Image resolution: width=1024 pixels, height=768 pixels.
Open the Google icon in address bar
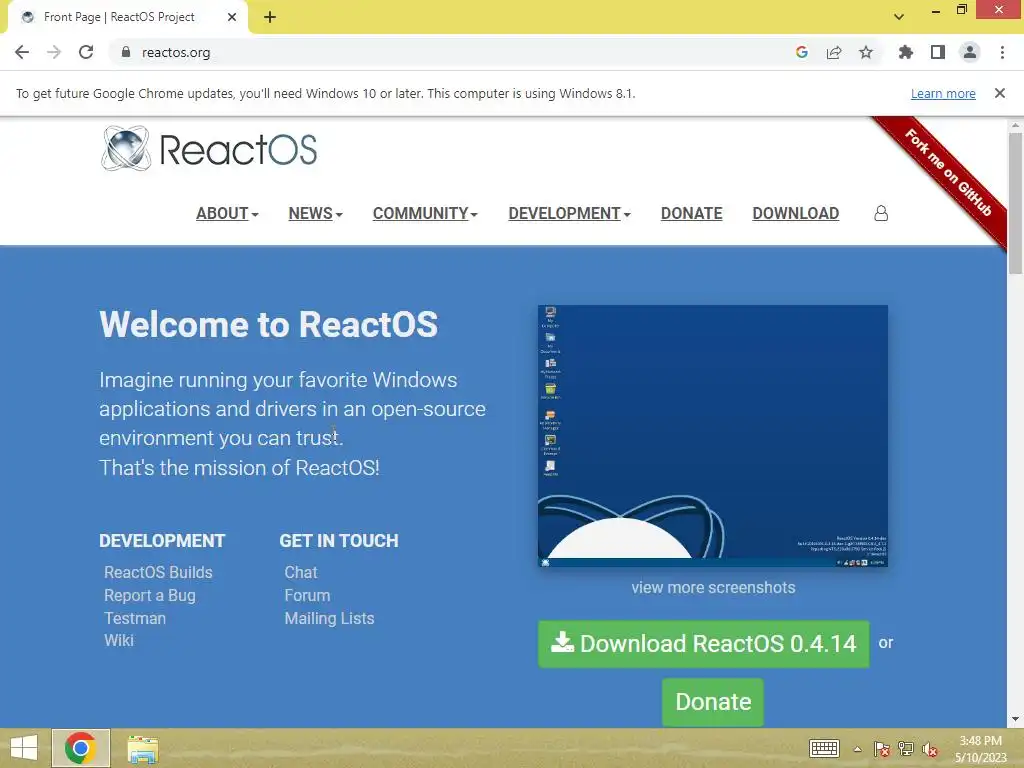tap(802, 52)
